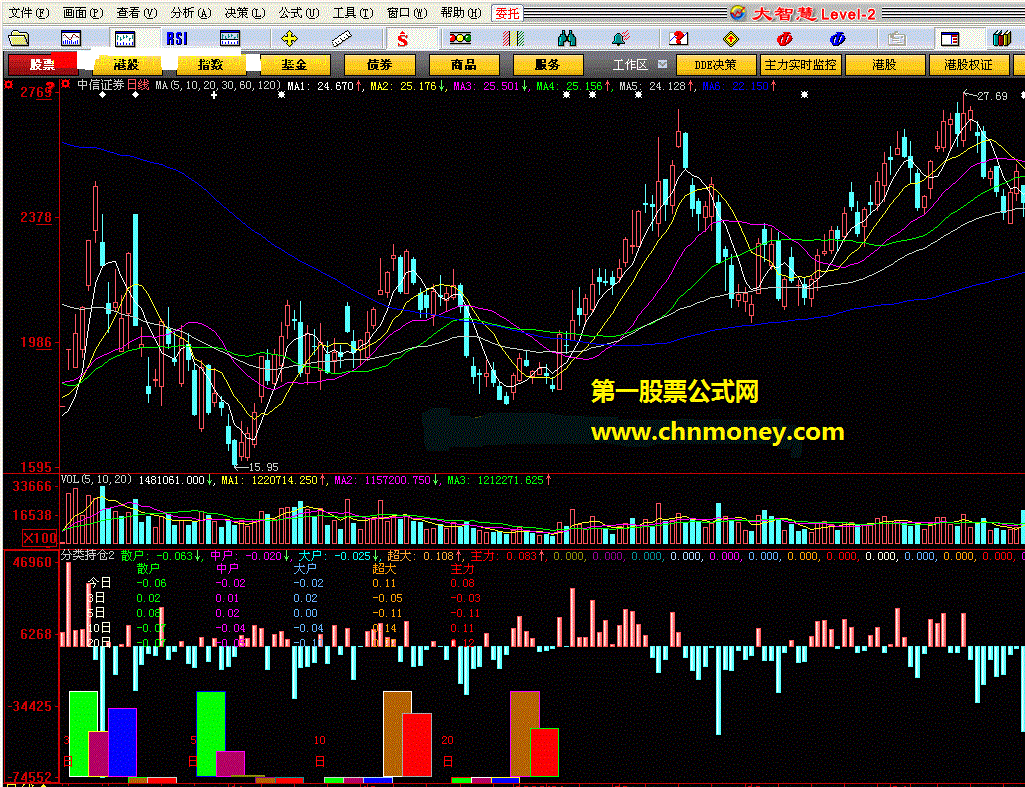Click the X100 volume scale box
This screenshot has width=1025, height=787.
click(40, 539)
